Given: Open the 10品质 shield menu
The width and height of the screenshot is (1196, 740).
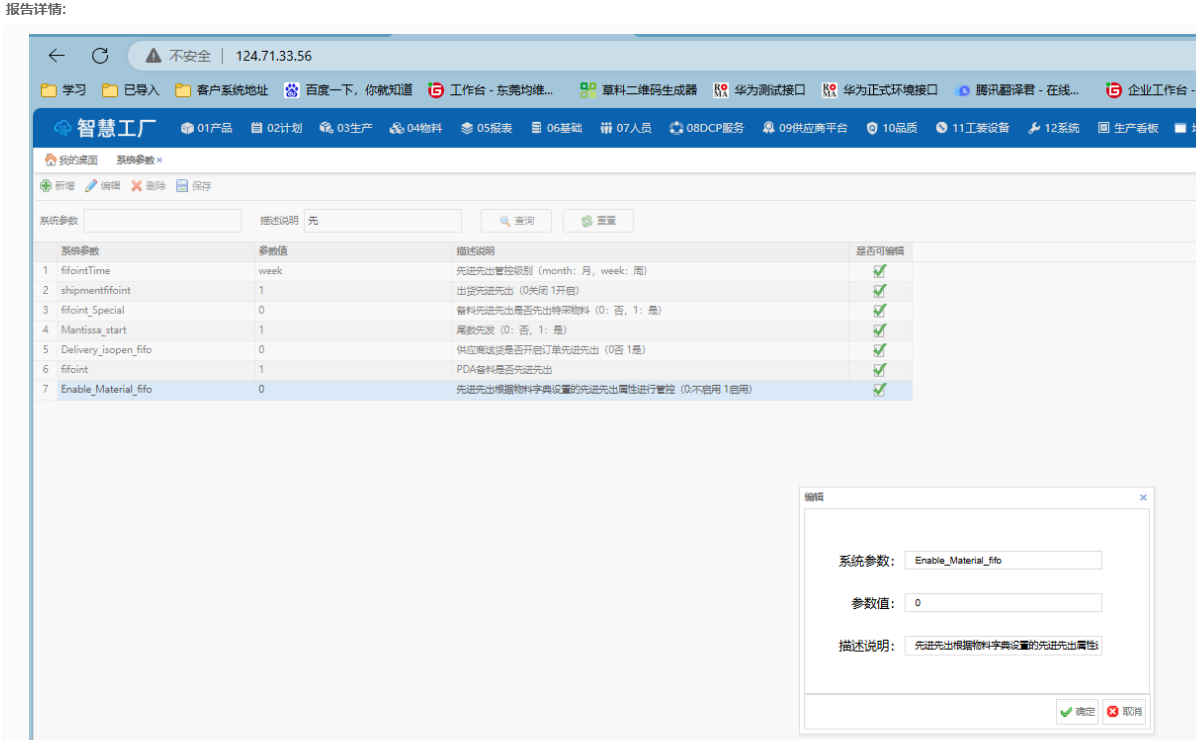Looking at the screenshot, I should coord(891,128).
